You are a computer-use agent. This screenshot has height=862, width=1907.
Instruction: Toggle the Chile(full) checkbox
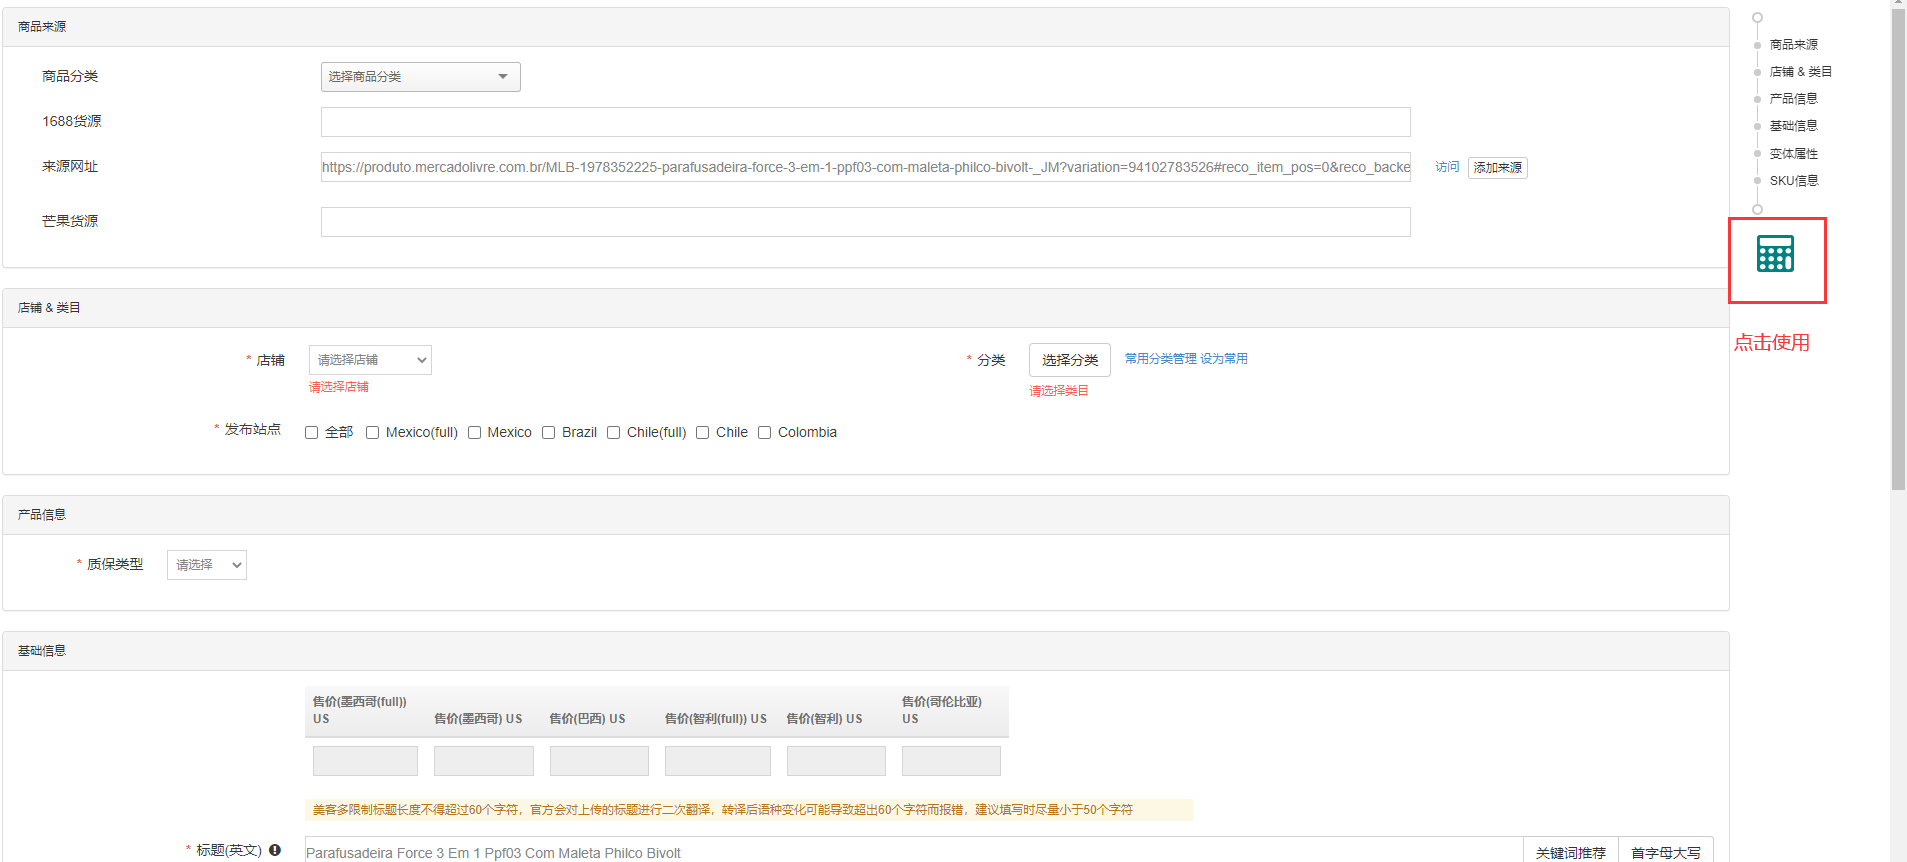coord(614,433)
